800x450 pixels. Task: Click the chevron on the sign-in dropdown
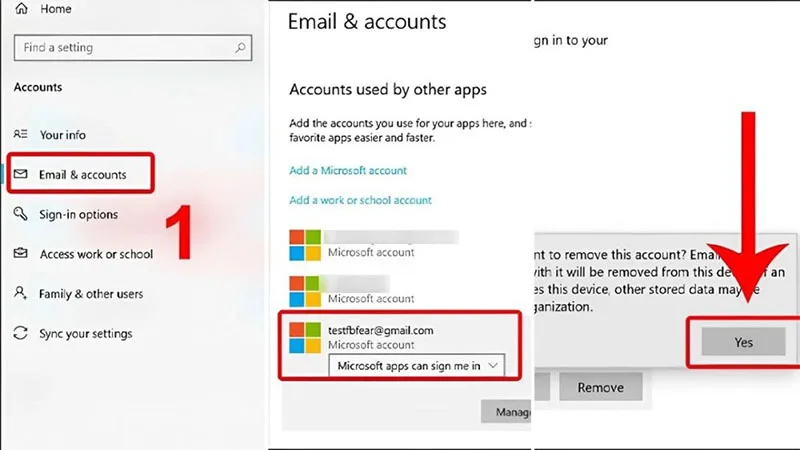[492, 365]
